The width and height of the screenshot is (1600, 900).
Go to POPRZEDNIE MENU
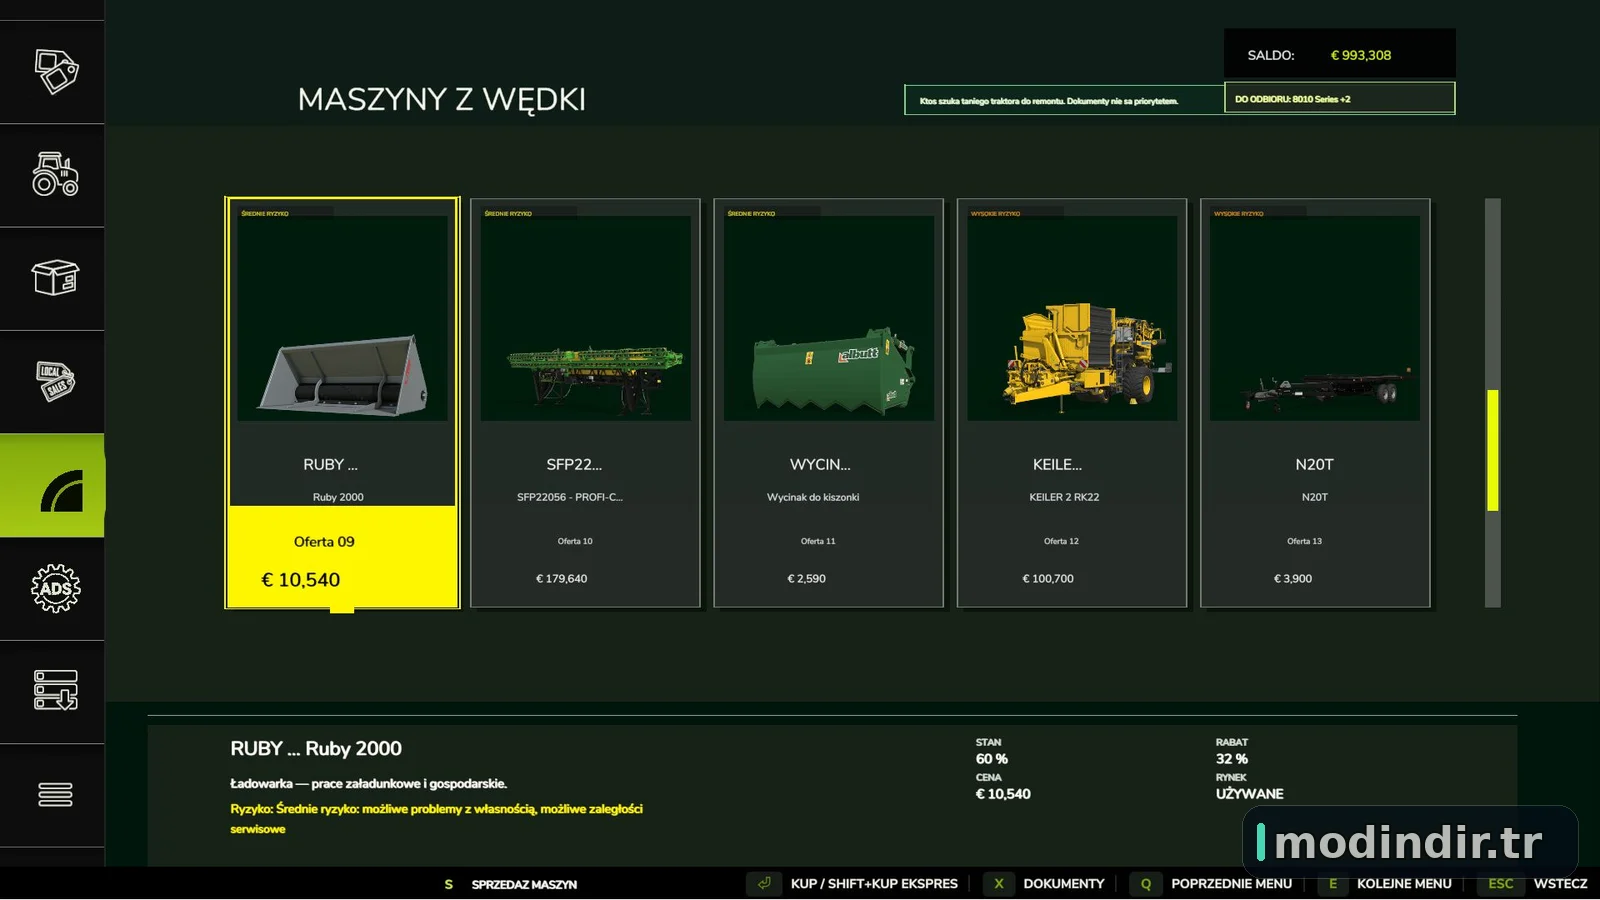(1231, 884)
